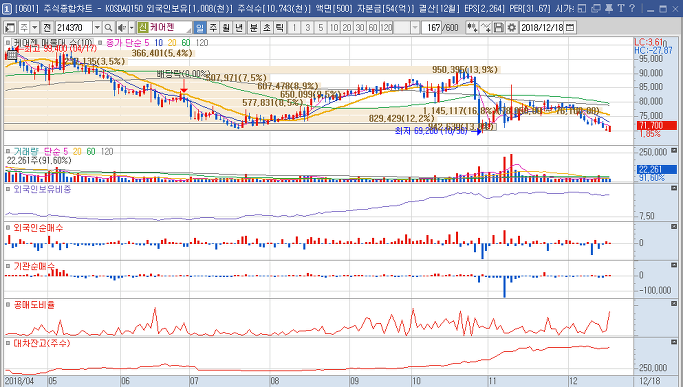Set interval to 20 button
Image resolution: width=683 pixels, height=387 pixels.
tap(347, 28)
